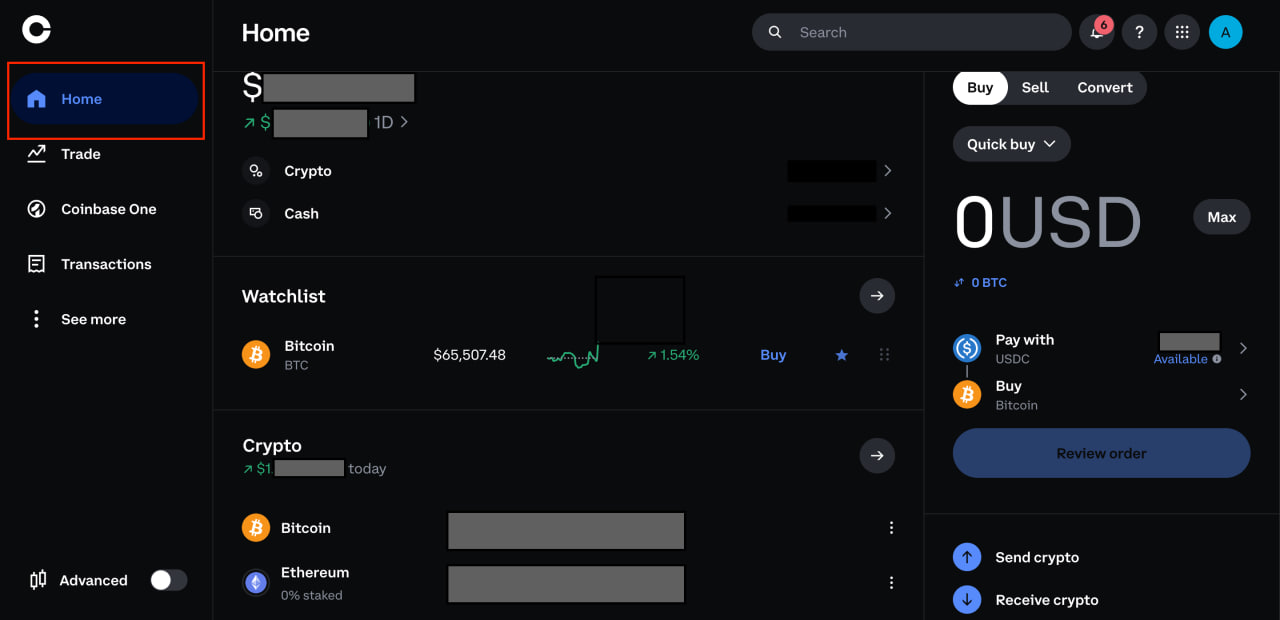
Task: Click Buy link for Bitcoin watchlist
Action: pos(773,355)
